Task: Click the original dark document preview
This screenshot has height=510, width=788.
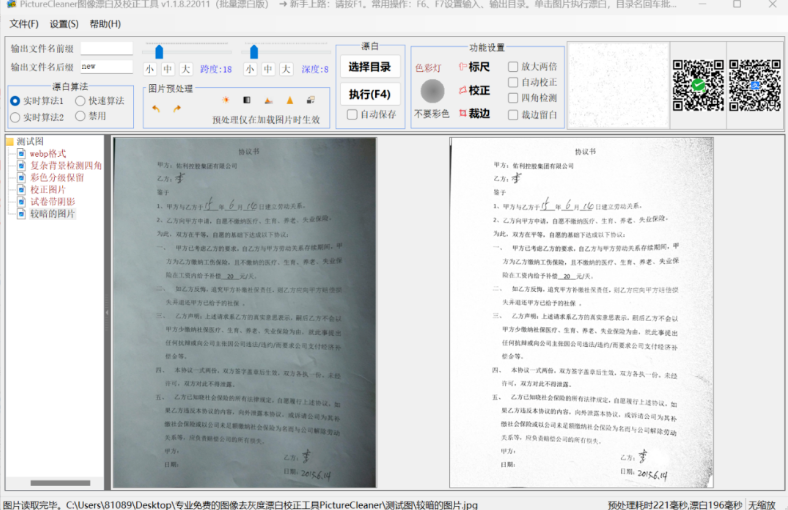Action: [x=244, y=313]
